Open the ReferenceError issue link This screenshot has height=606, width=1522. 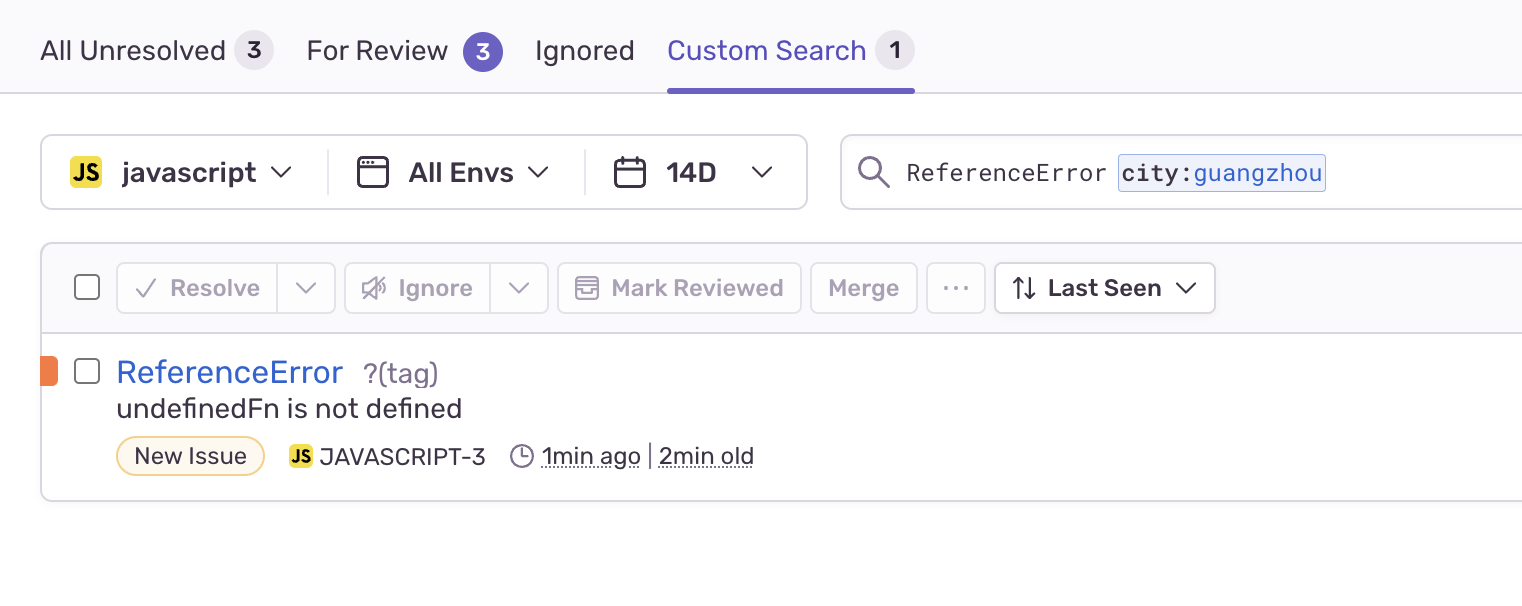click(230, 372)
